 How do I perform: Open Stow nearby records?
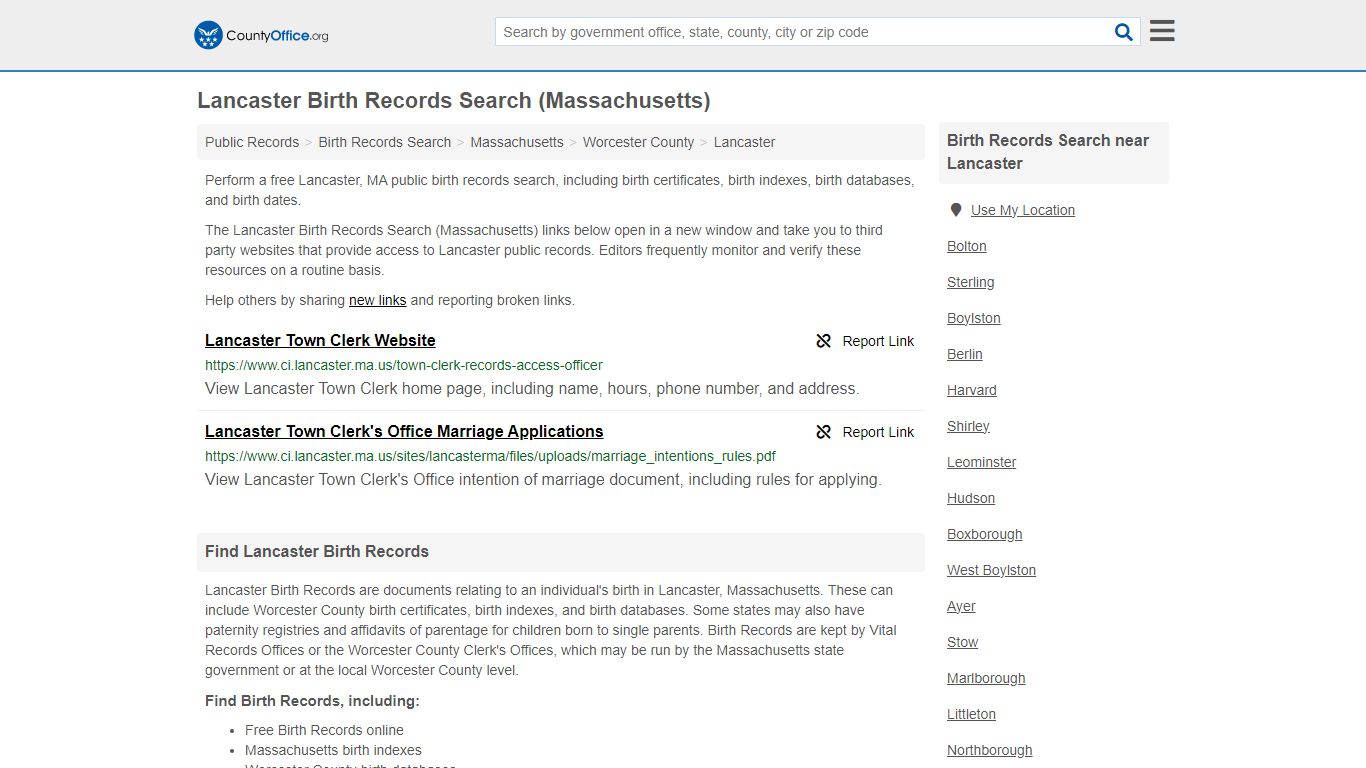(963, 642)
